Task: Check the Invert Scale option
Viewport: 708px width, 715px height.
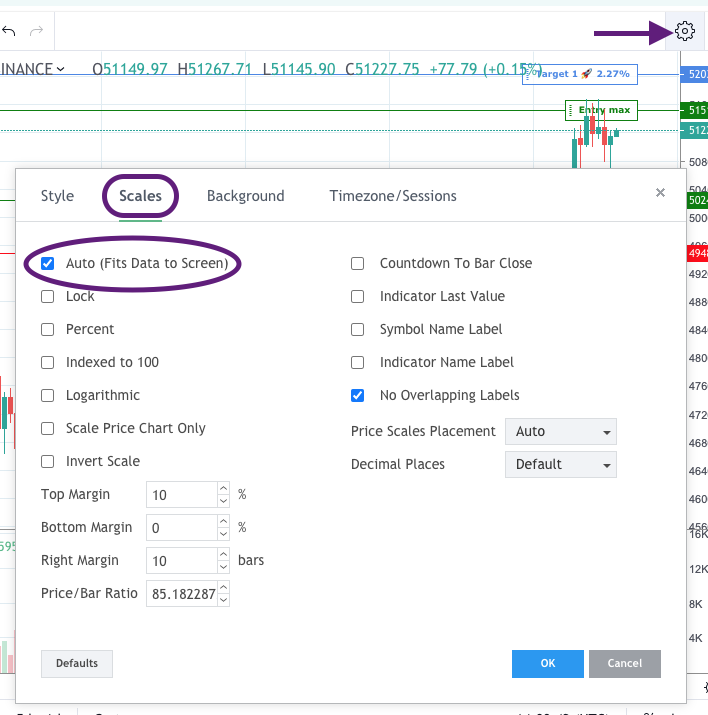Action: (x=48, y=462)
